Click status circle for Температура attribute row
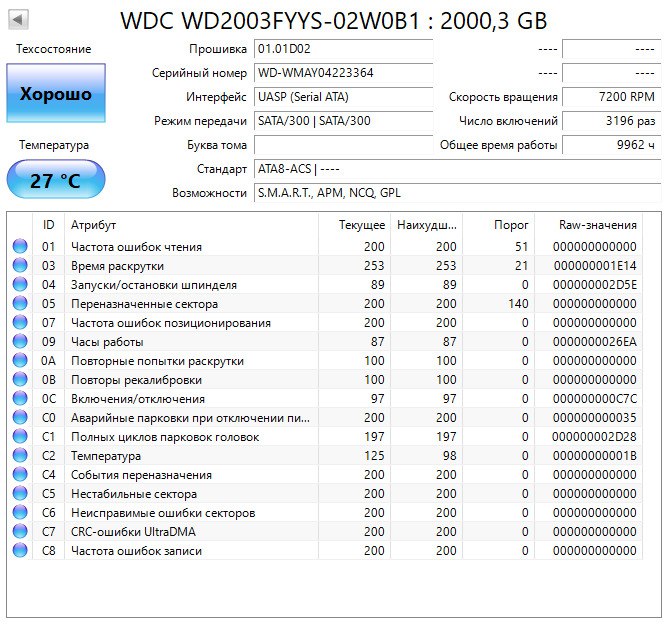669x625 pixels. pos(20,455)
